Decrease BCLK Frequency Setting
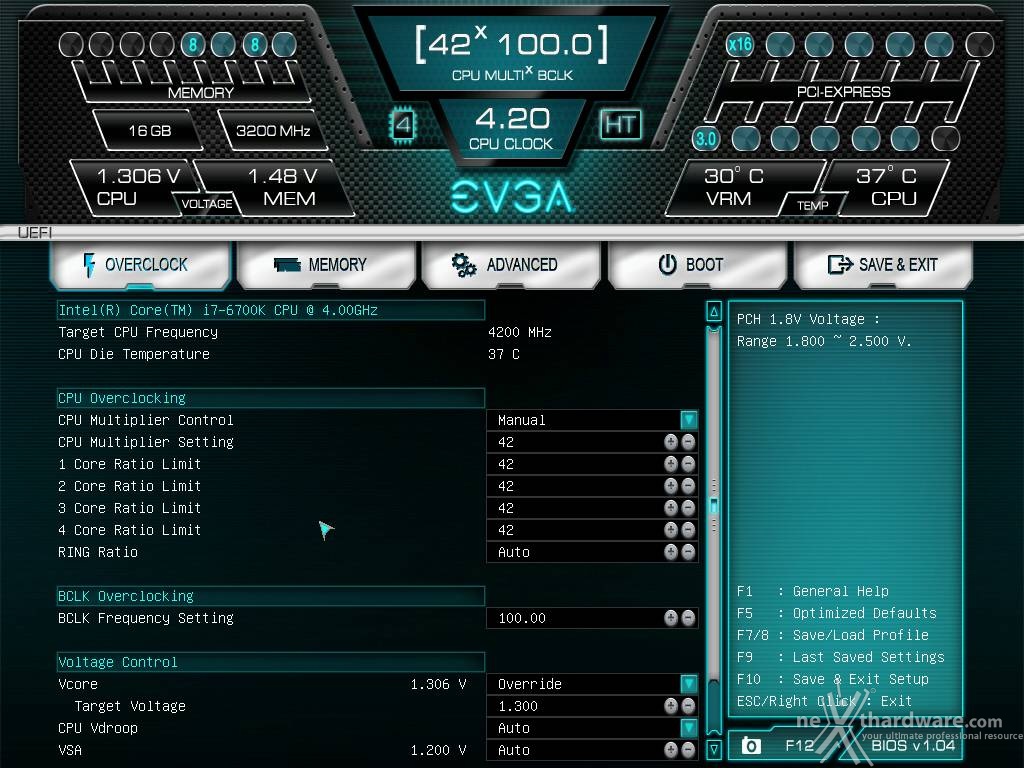1024x768 pixels. pos(688,618)
